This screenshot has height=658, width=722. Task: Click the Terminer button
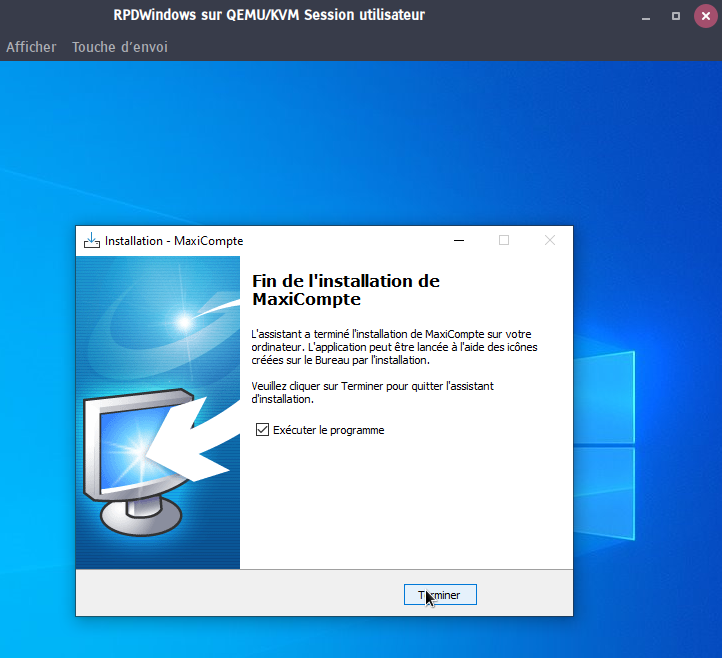coord(440,595)
